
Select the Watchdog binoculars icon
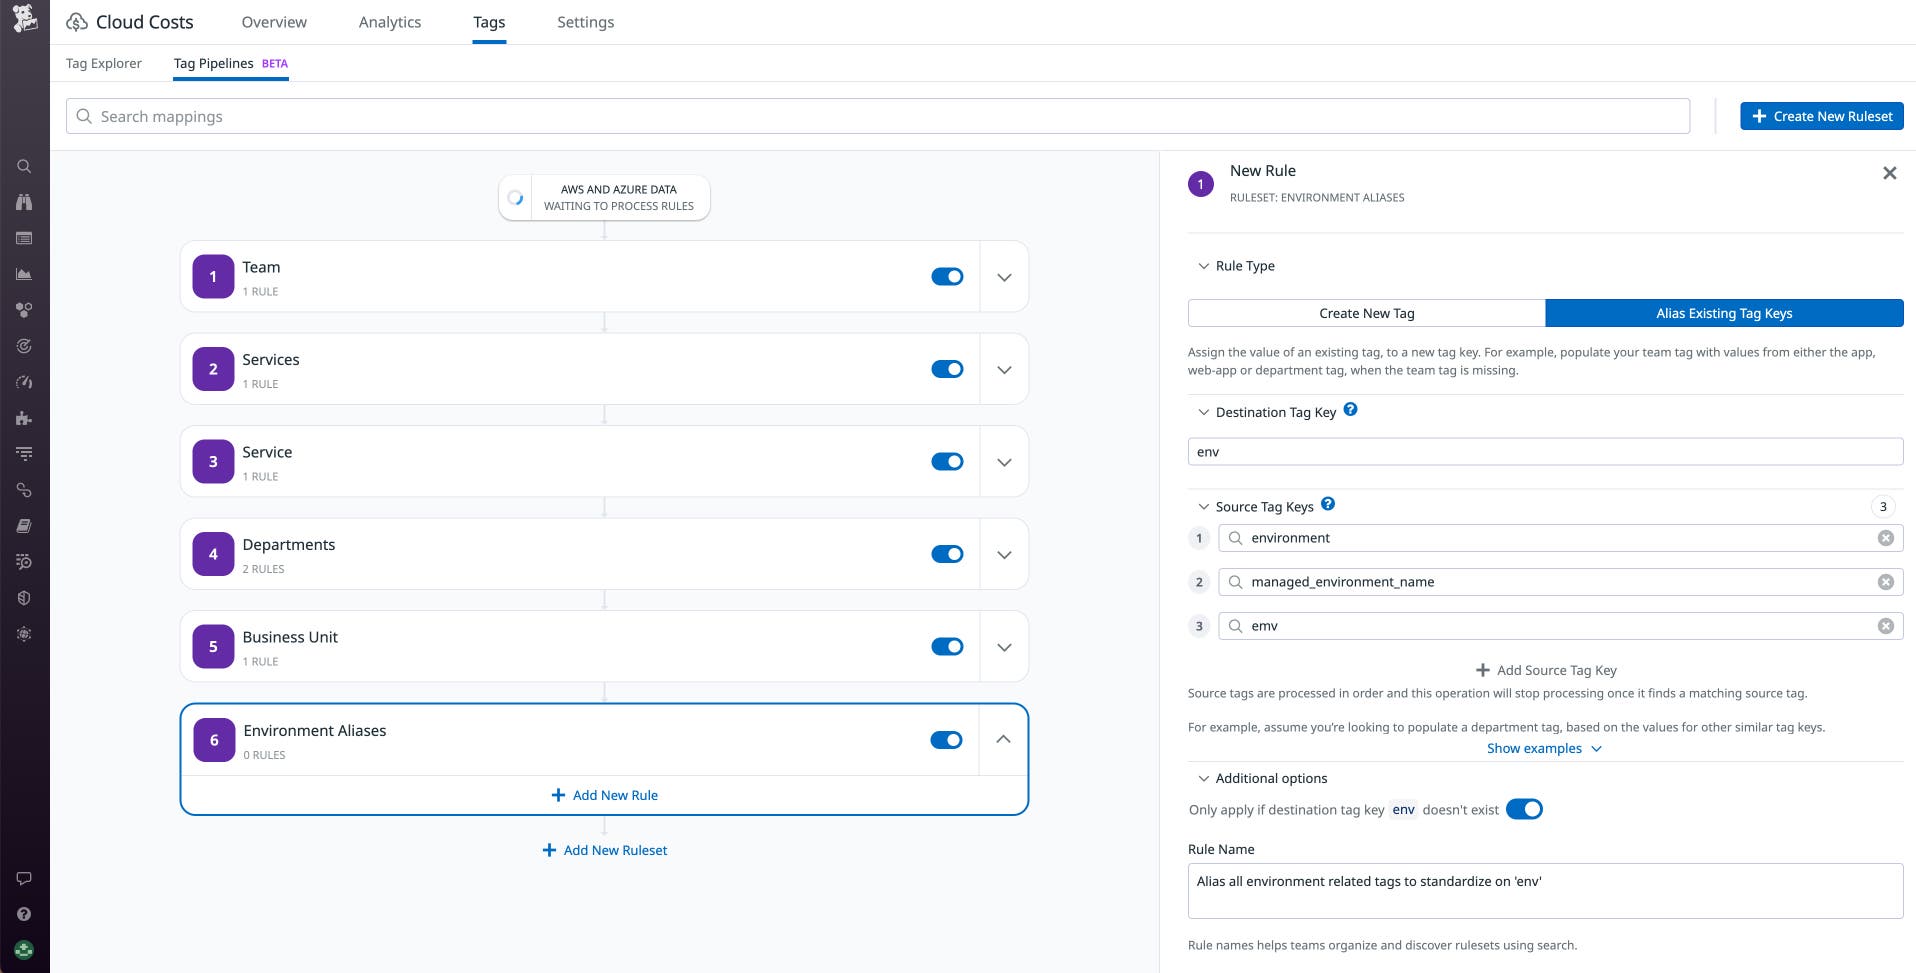[24, 202]
